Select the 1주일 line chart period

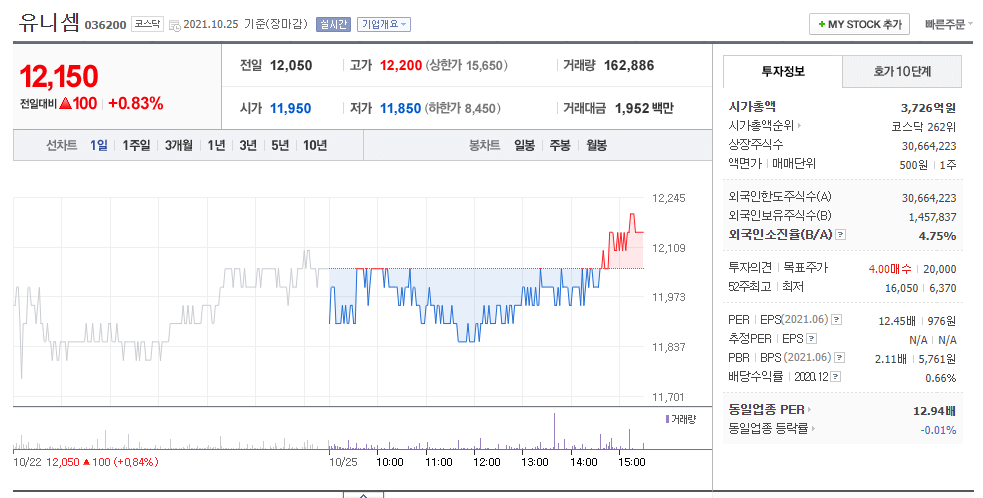136,146
